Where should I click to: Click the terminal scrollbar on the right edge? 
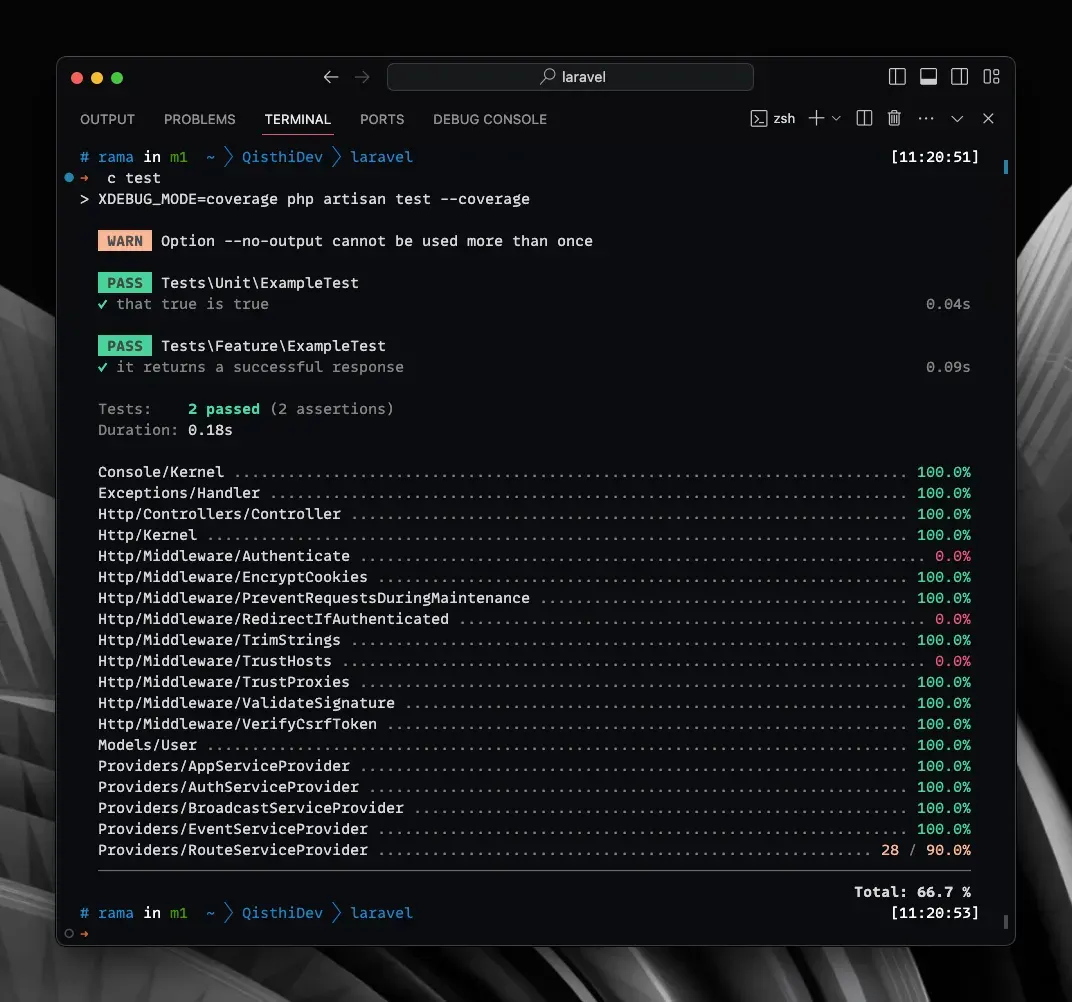coord(1004,168)
